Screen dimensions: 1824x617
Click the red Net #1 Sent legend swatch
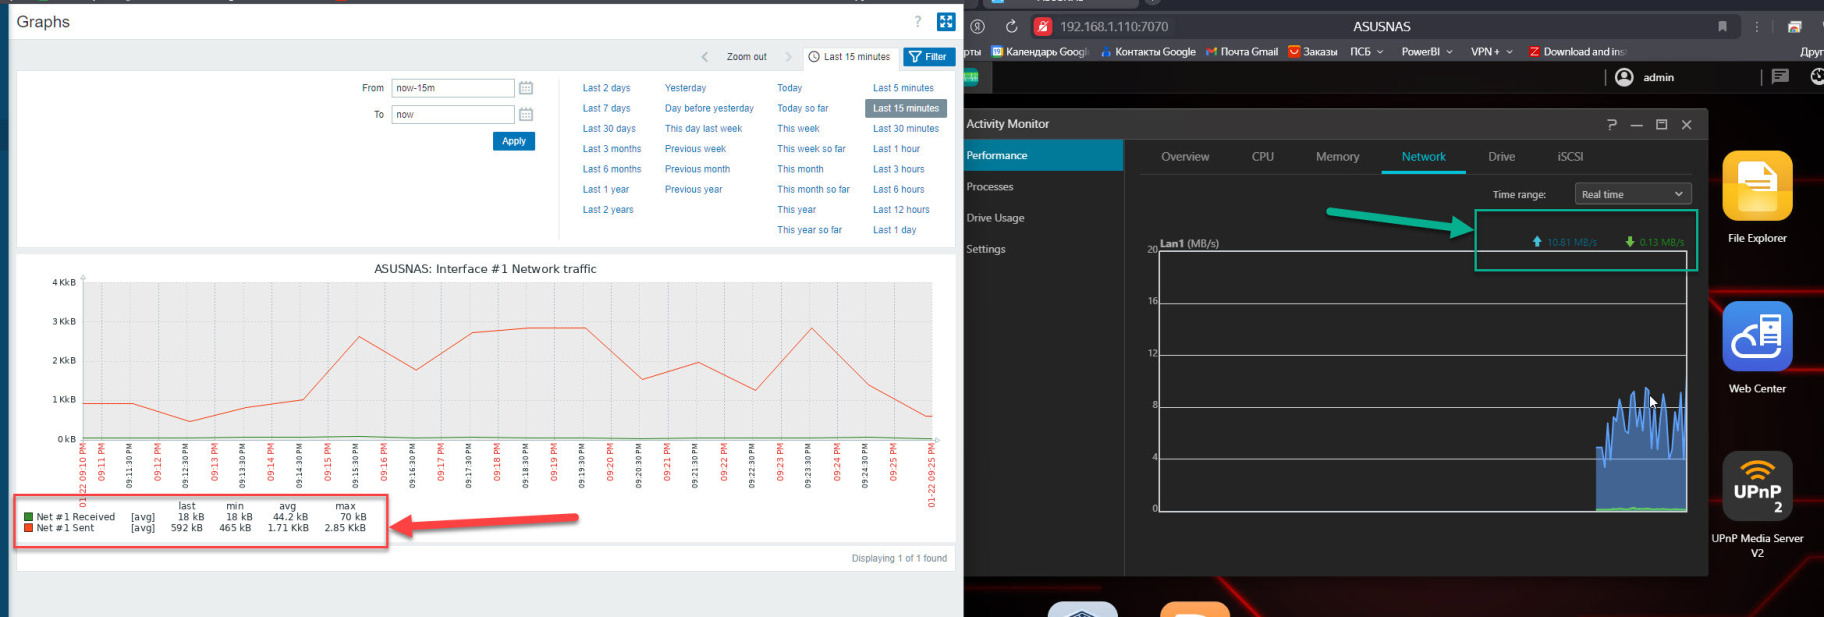tap(29, 528)
